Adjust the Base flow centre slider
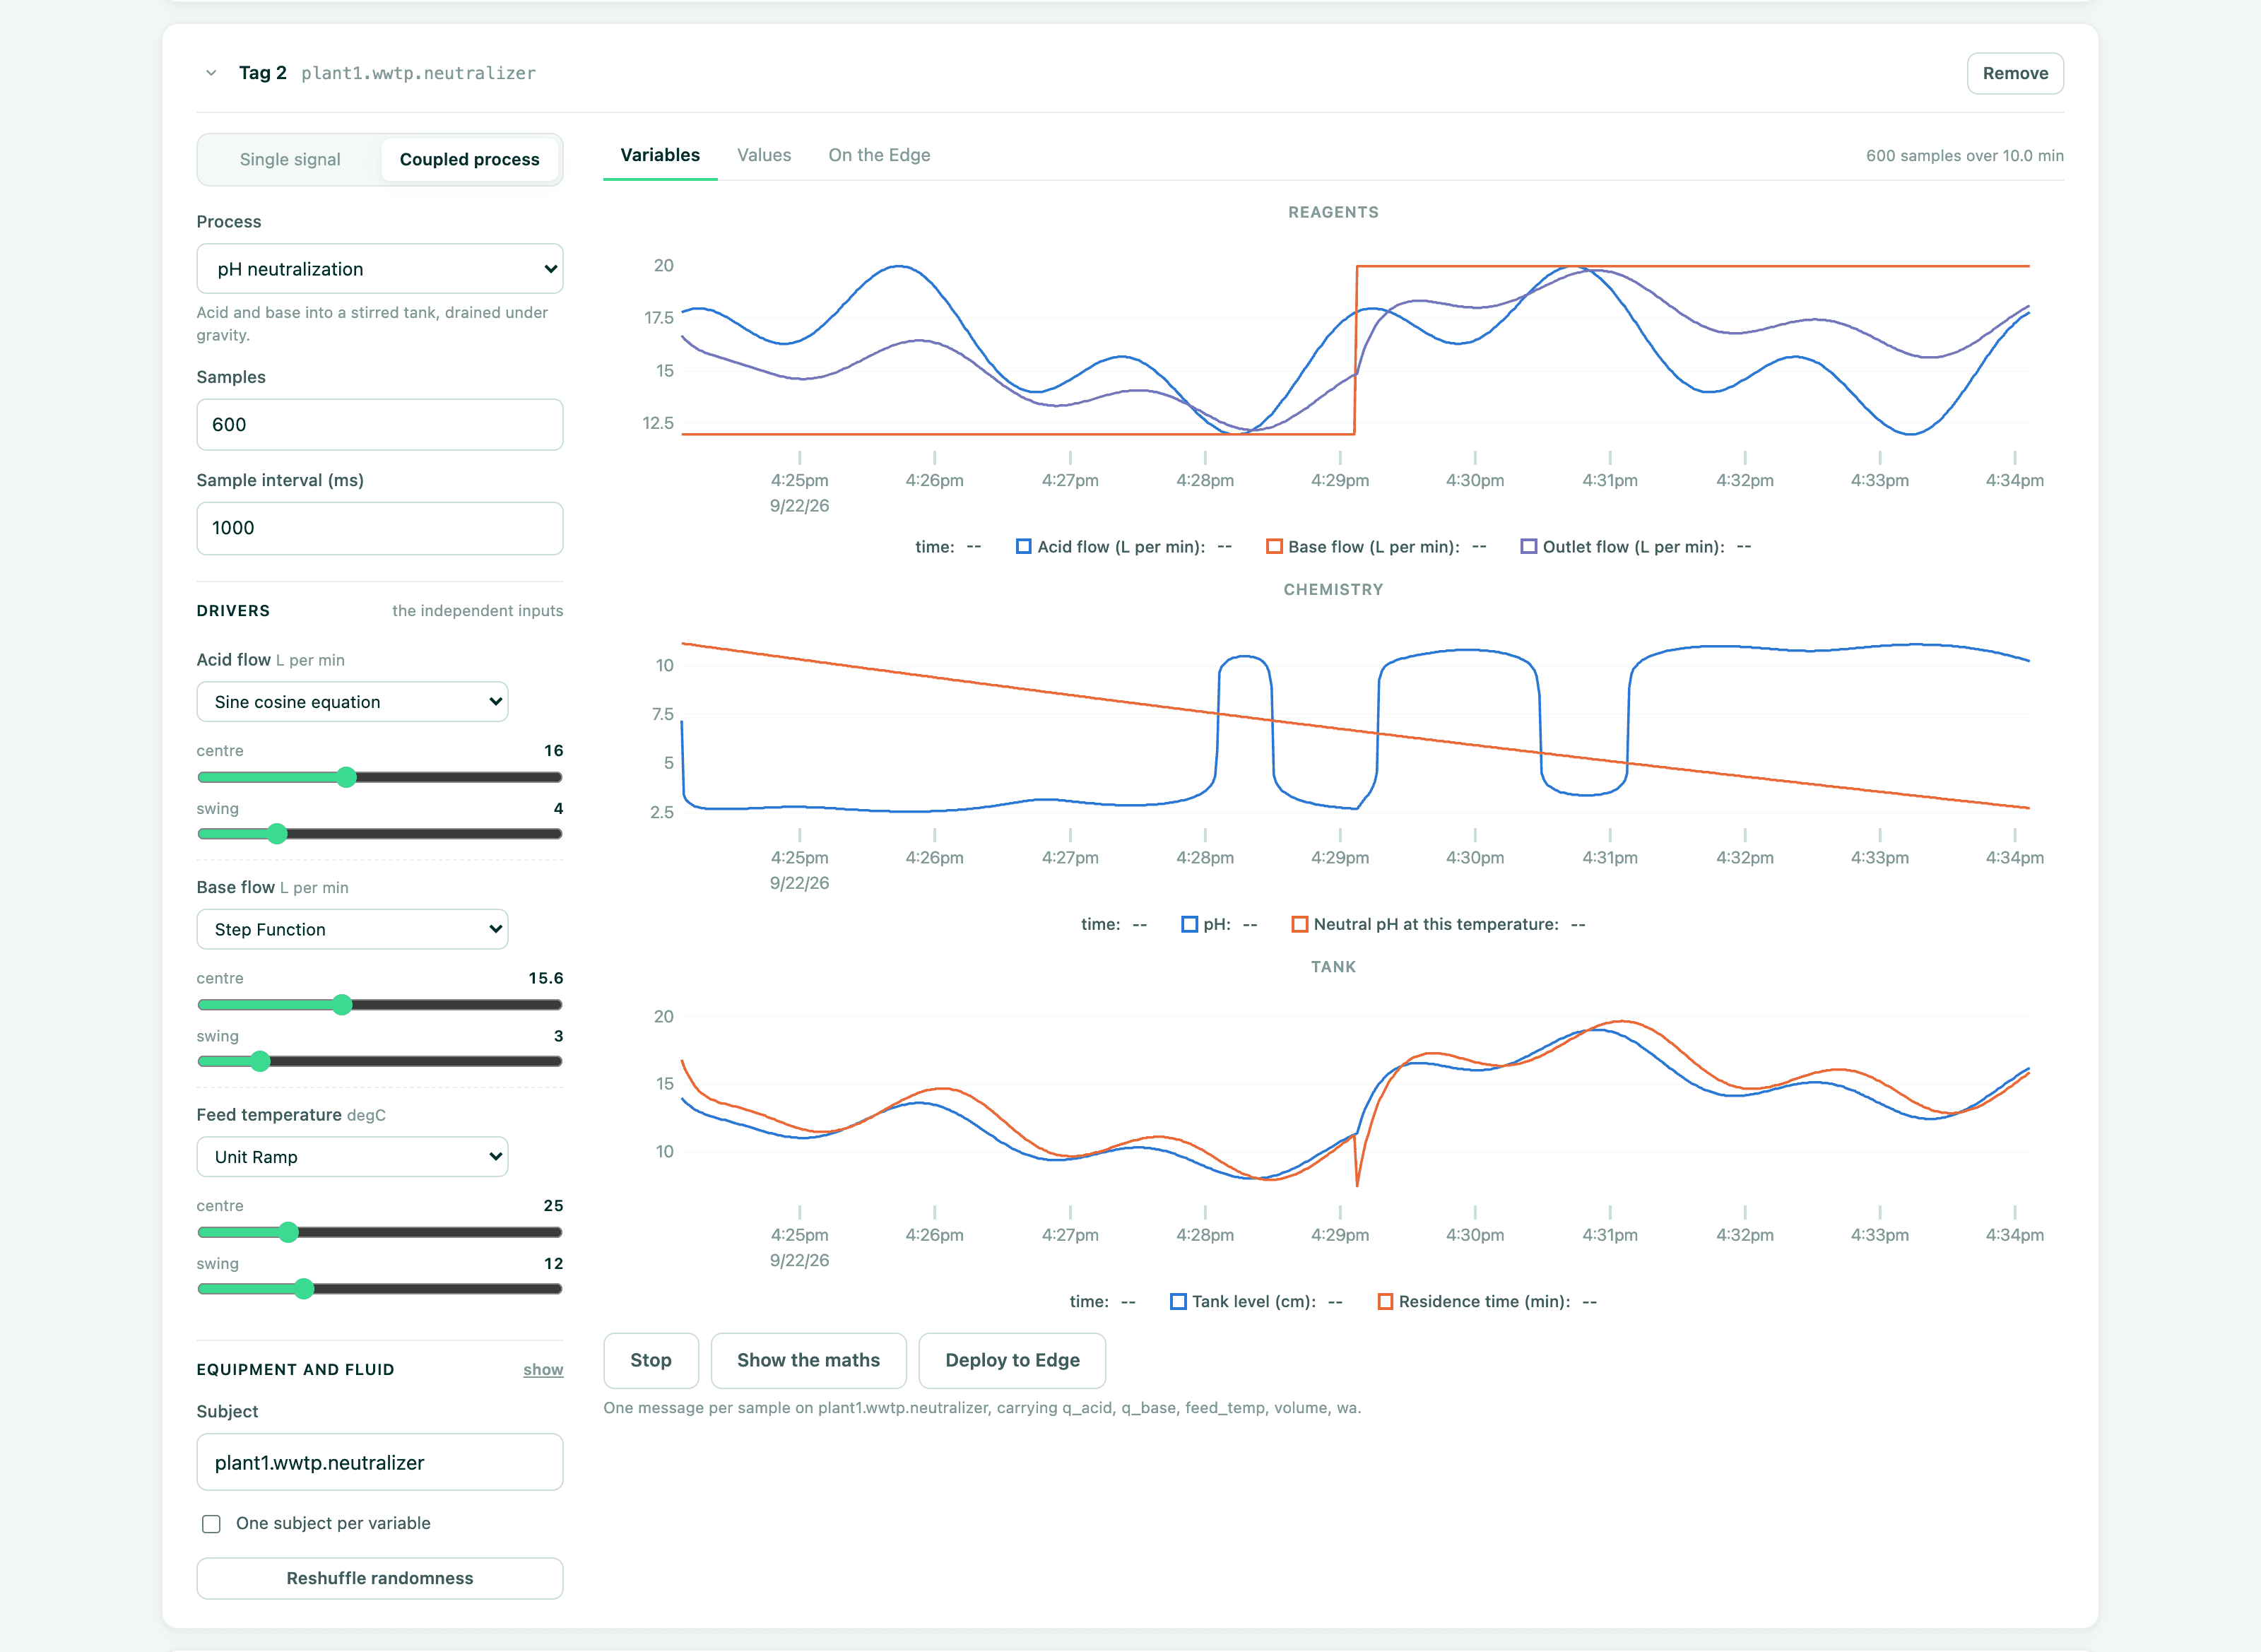Image resolution: width=2261 pixels, height=1652 pixels. [x=380, y=1005]
